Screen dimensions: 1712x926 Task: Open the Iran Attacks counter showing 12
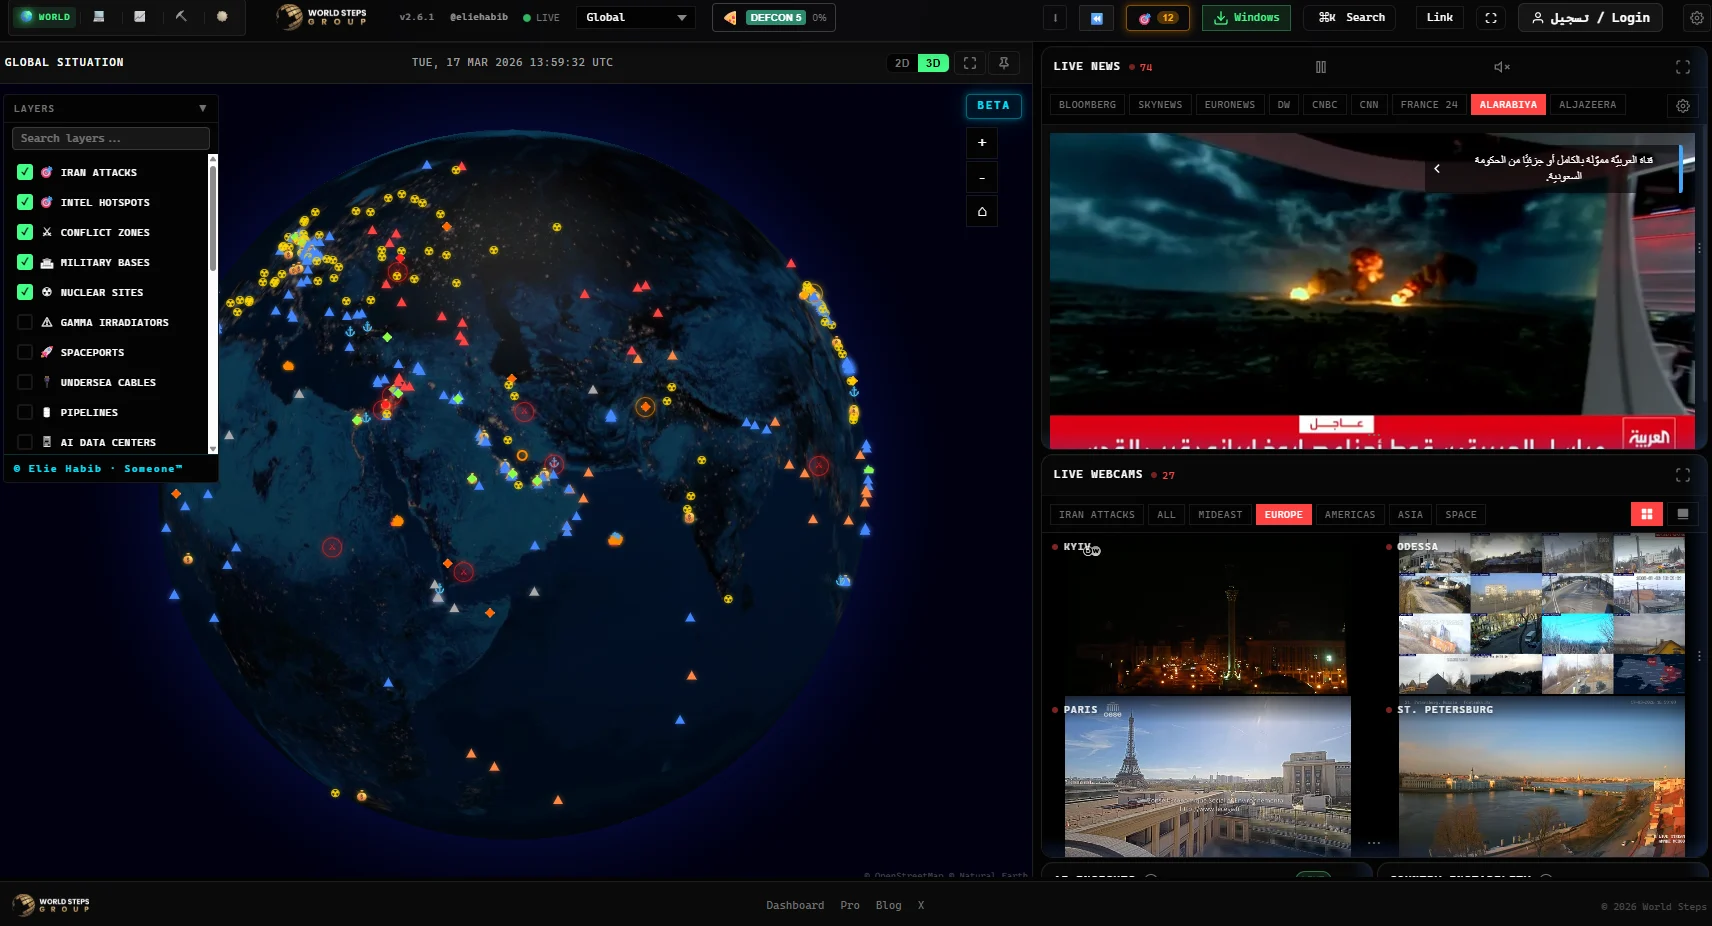tap(1156, 17)
